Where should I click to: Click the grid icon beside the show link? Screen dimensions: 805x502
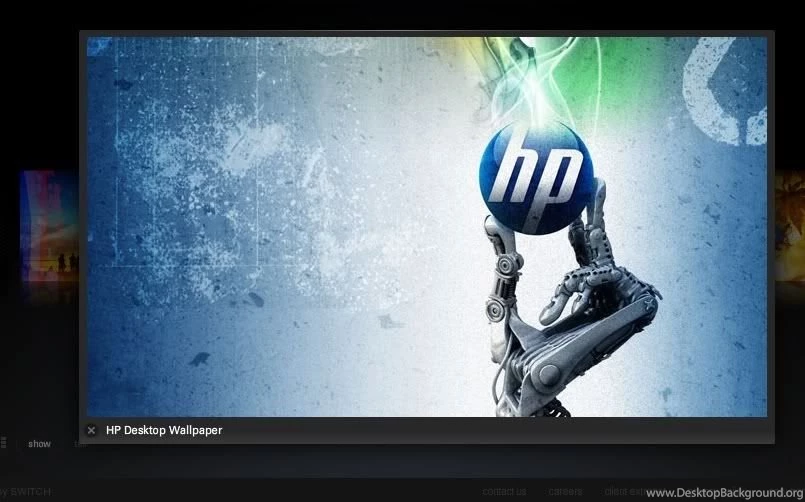pos(3,443)
